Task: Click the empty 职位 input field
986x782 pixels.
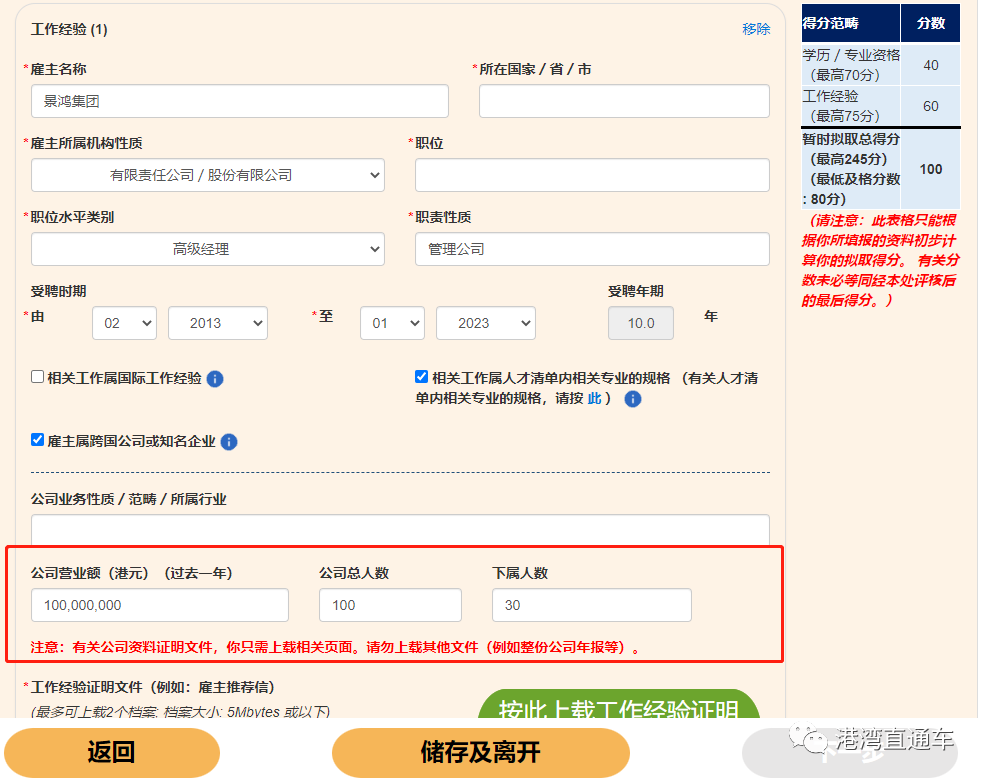Action: (591, 175)
